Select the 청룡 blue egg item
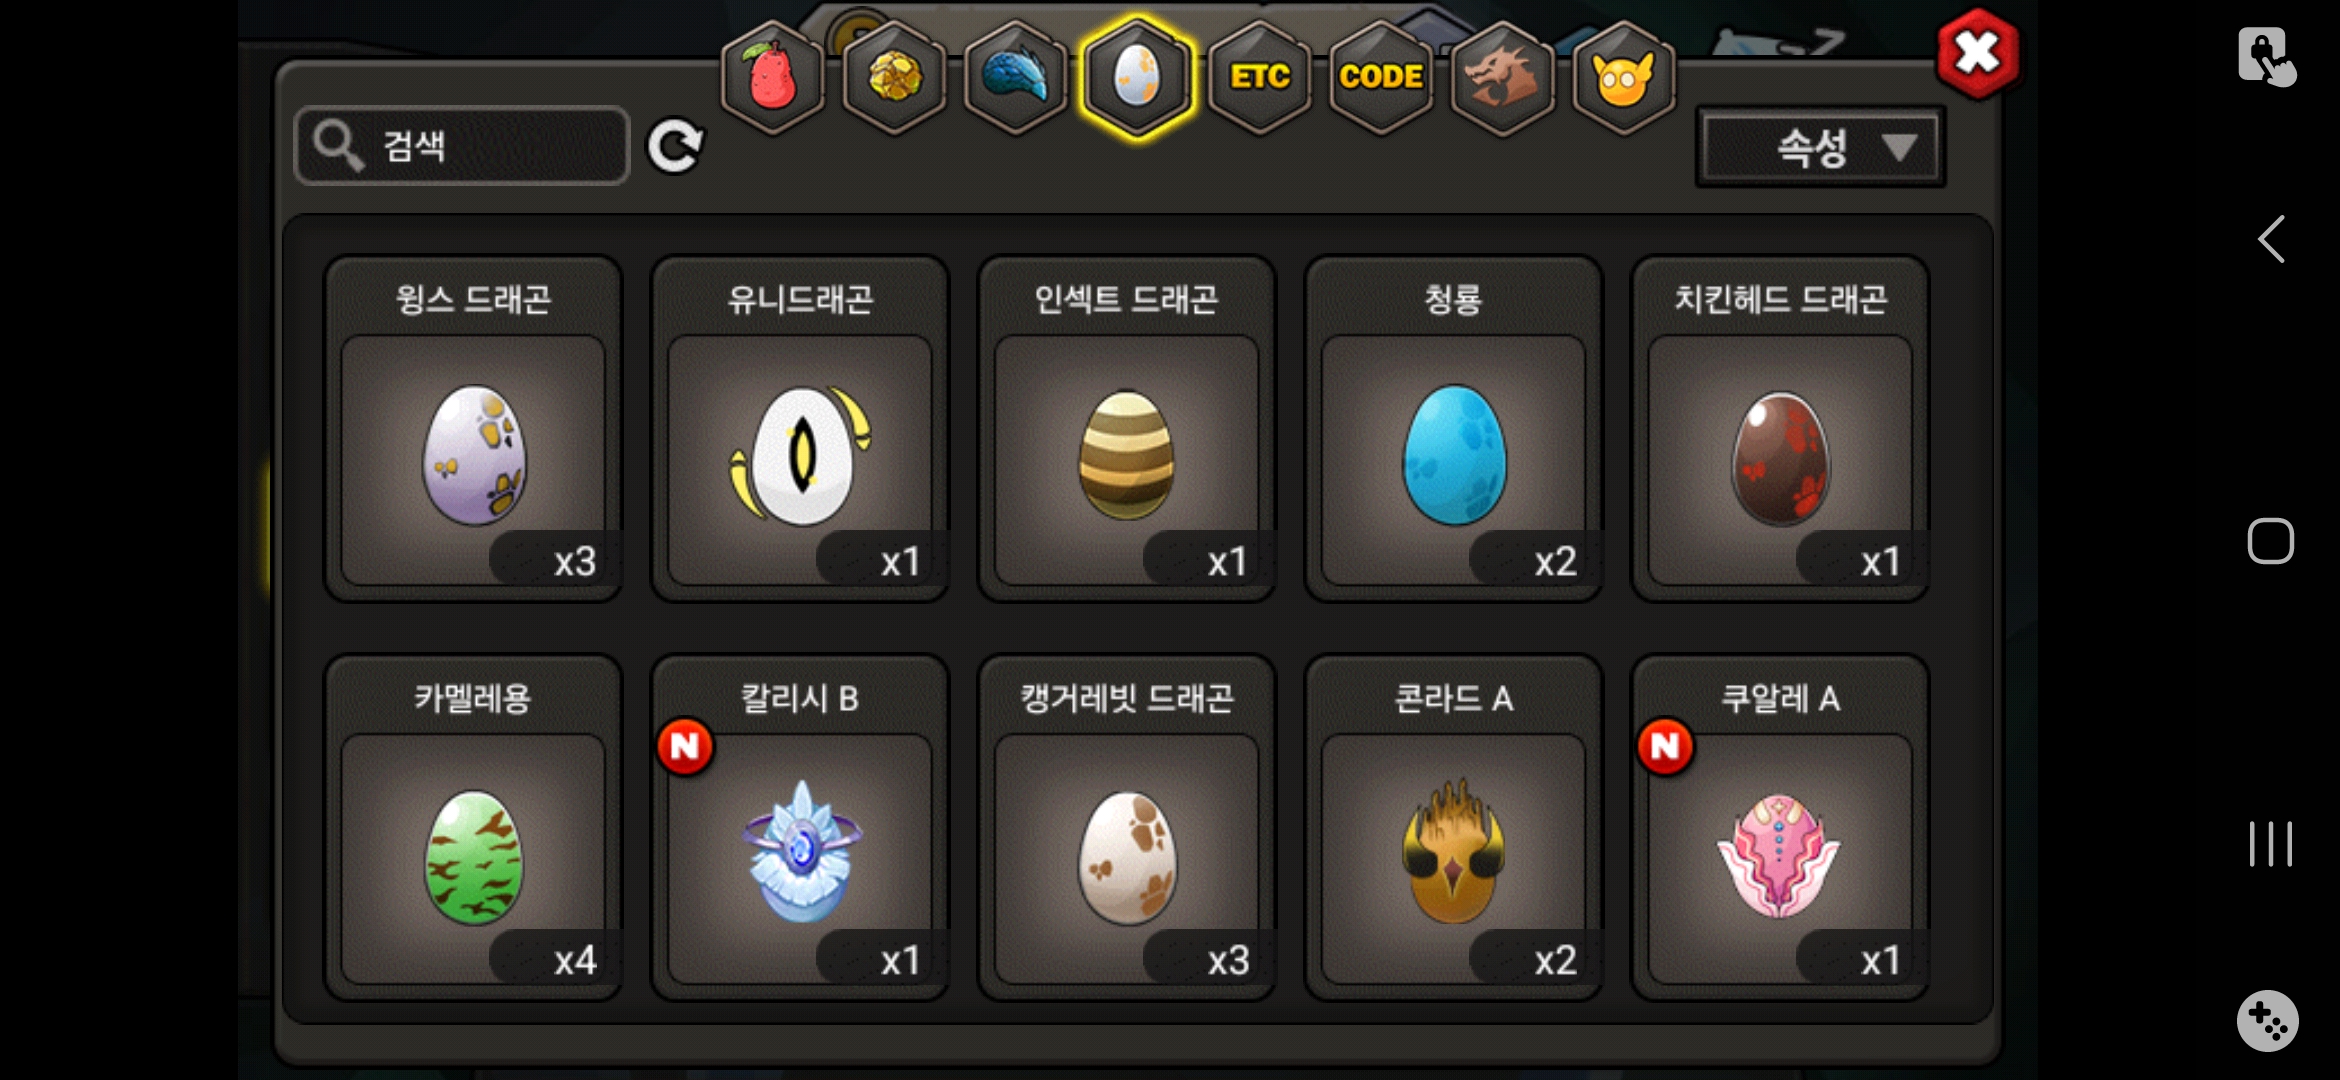This screenshot has height=1080, width=2340. click(1453, 429)
